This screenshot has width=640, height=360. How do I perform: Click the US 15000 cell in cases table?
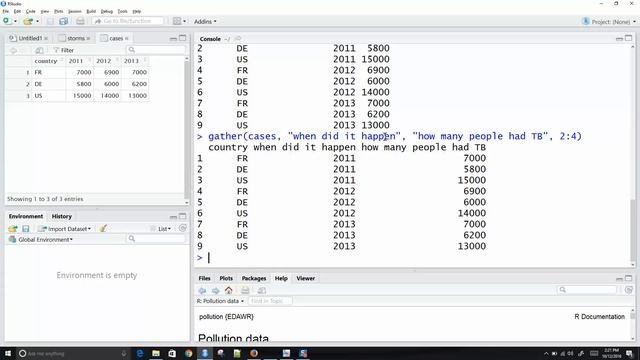(x=79, y=96)
